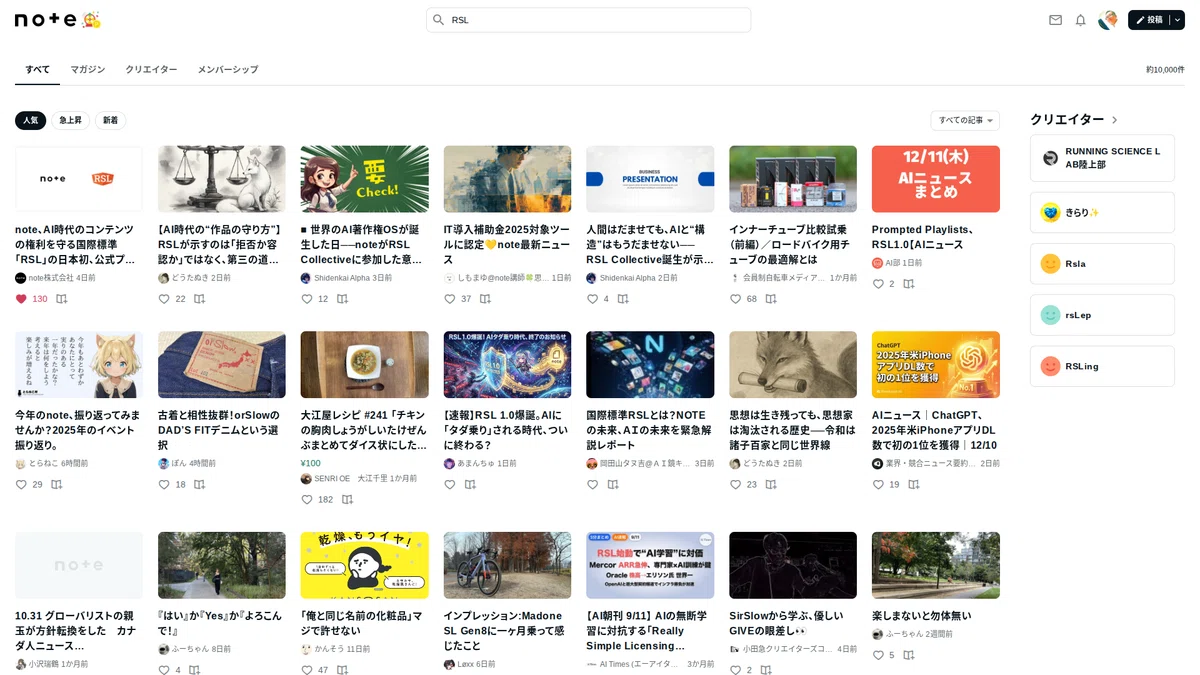Screen dimensions: 1200x675
Task: Switch to the マガジン tab
Action: coord(88,69)
